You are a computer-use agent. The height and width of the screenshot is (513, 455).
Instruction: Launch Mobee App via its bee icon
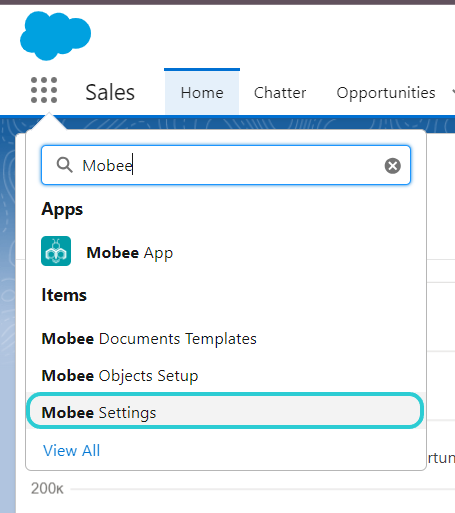pyautogui.click(x=56, y=251)
